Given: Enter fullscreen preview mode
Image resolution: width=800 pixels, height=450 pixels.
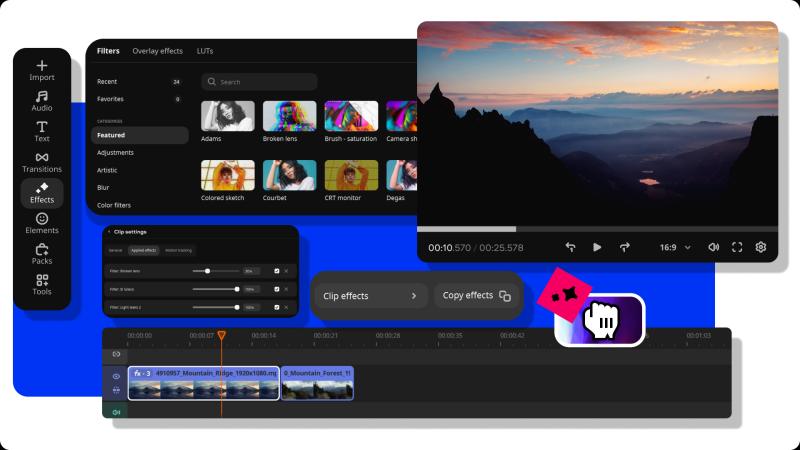Looking at the screenshot, I should 737,247.
